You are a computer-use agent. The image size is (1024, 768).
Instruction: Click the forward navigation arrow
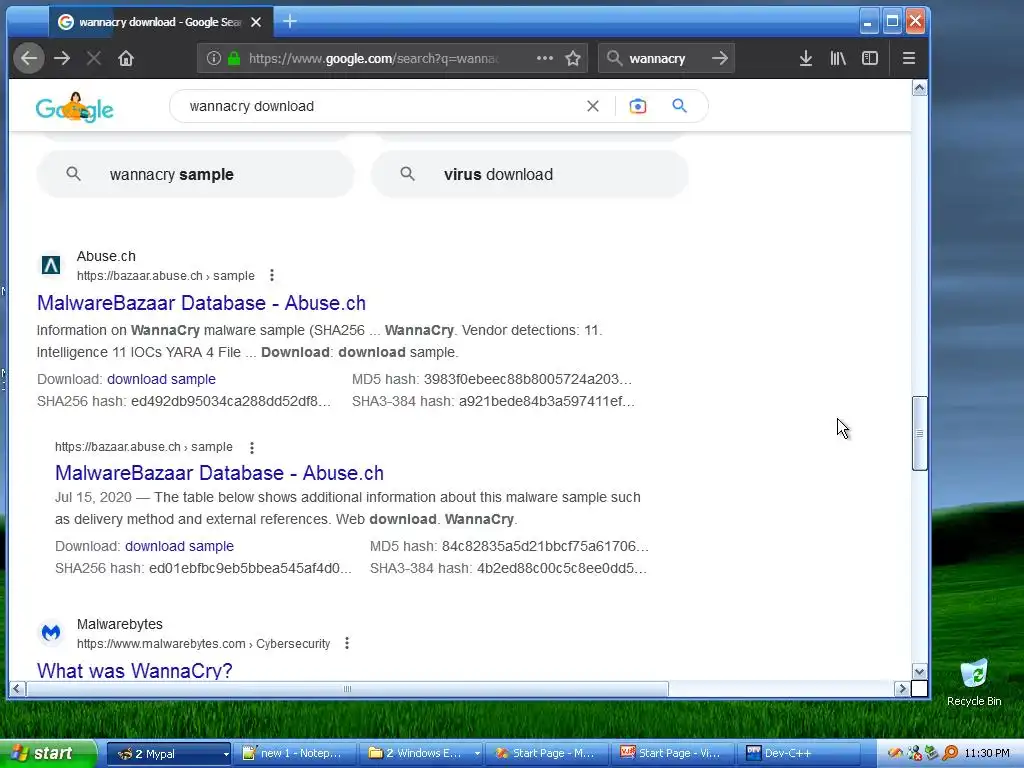click(62, 58)
